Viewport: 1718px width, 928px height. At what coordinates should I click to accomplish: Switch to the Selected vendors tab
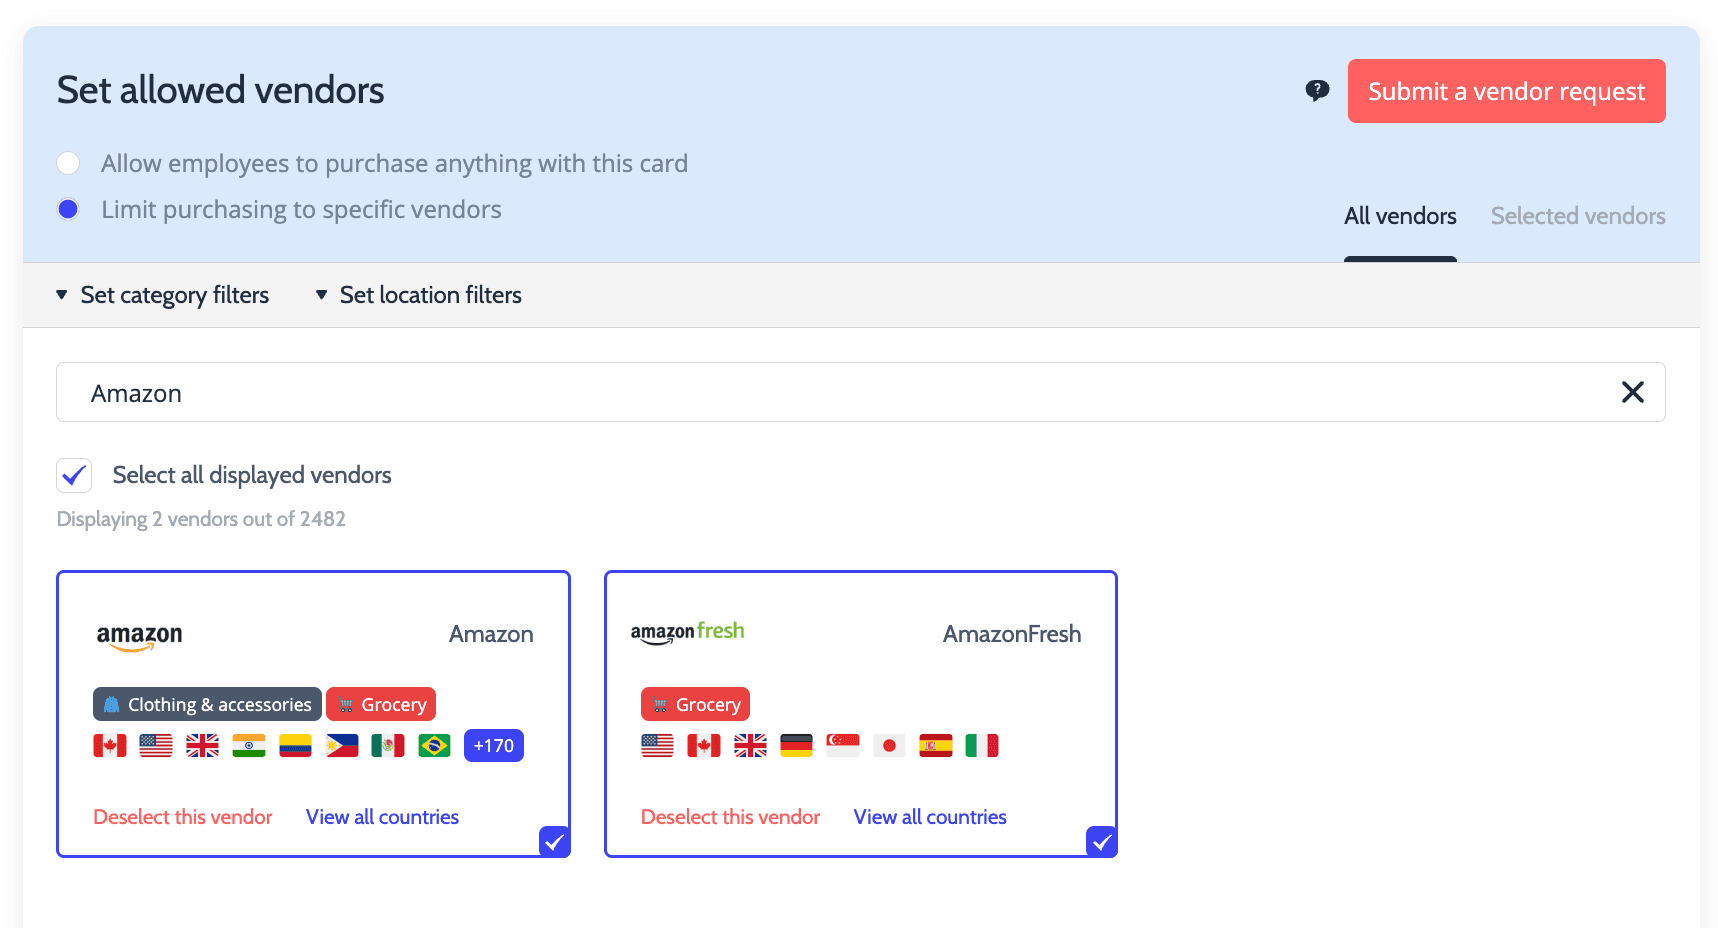[x=1578, y=216]
